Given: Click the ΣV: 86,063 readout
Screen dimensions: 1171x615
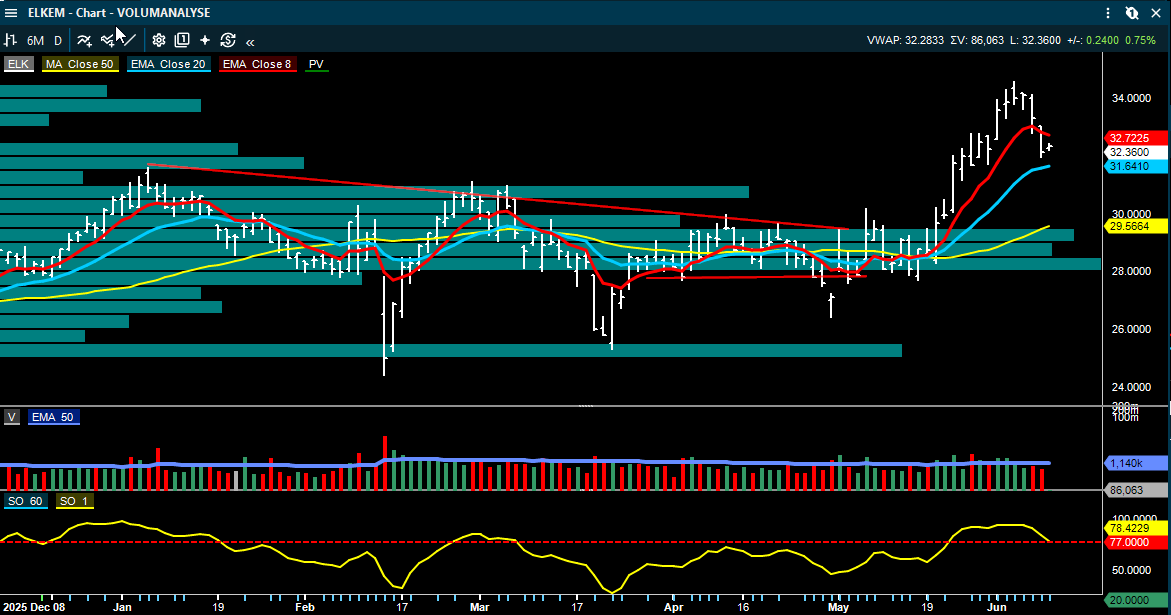Looking at the screenshot, I should coord(977,40).
